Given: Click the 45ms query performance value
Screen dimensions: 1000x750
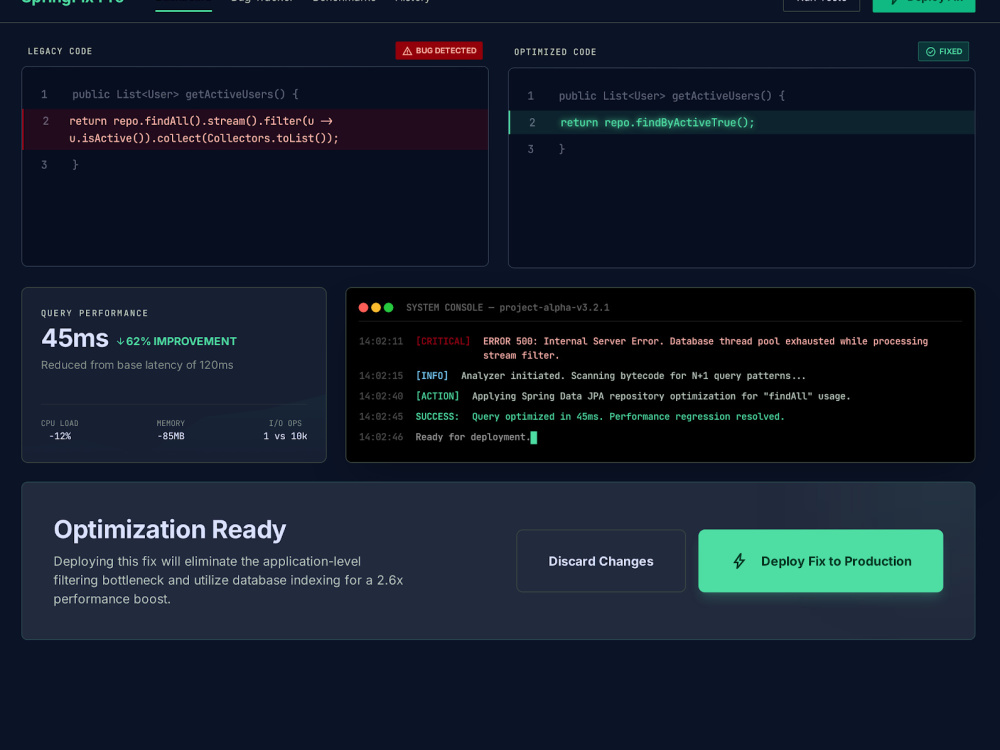Looking at the screenshot, I should [75, 339].
